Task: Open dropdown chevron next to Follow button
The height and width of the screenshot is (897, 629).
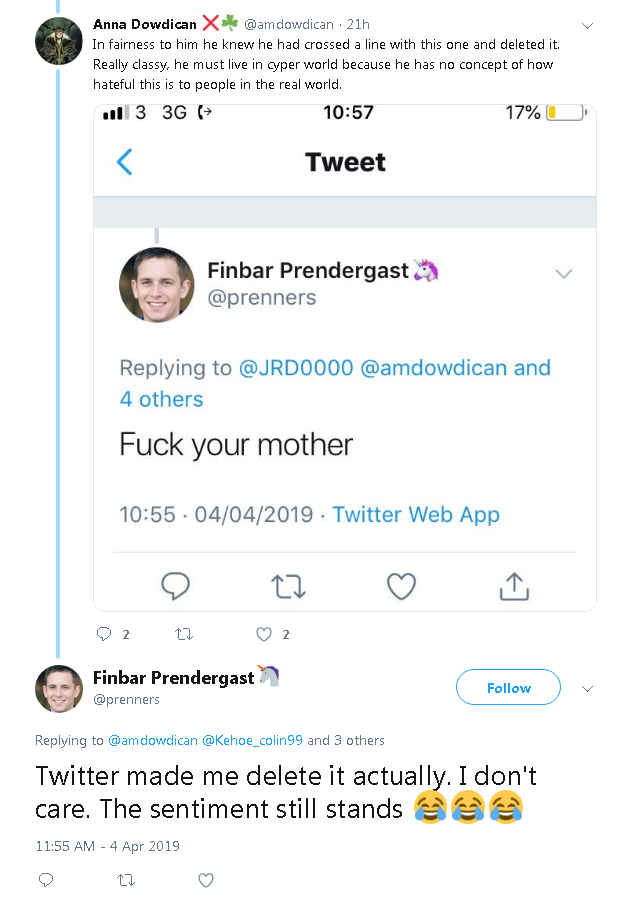Action: 587,688
